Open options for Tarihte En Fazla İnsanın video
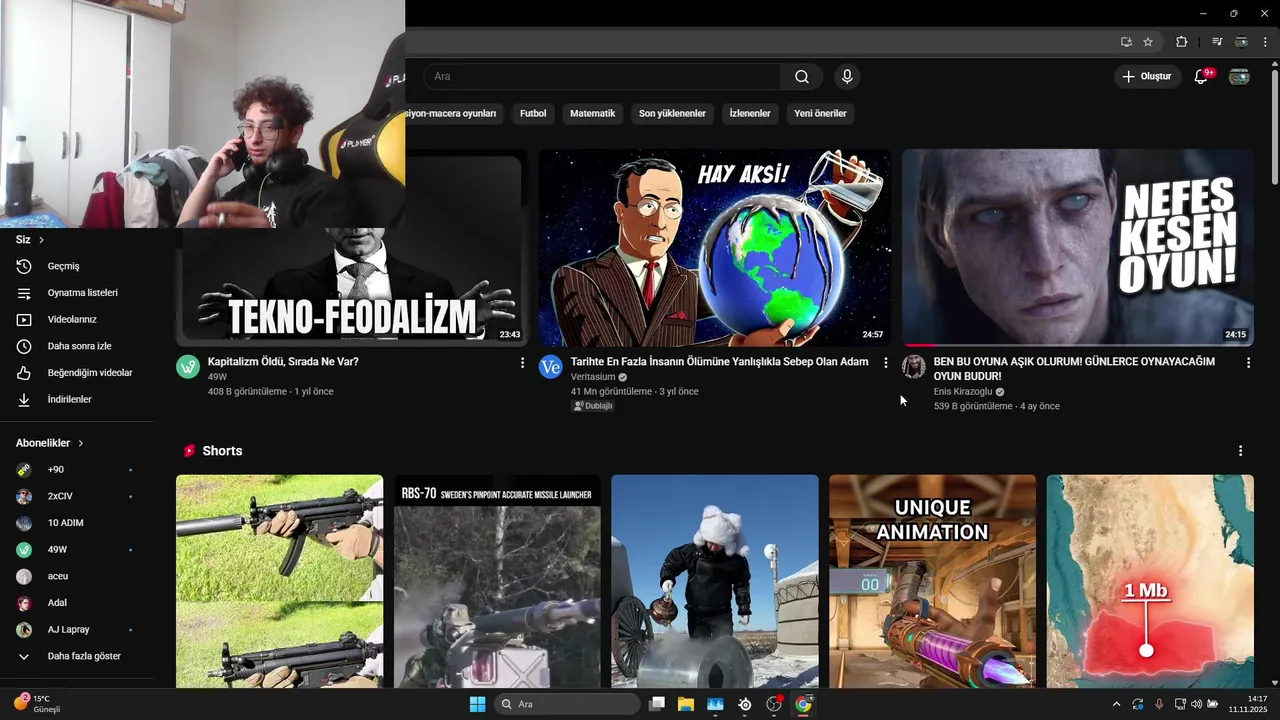Viewport: 1280px width, 720px height. point(885,363)
